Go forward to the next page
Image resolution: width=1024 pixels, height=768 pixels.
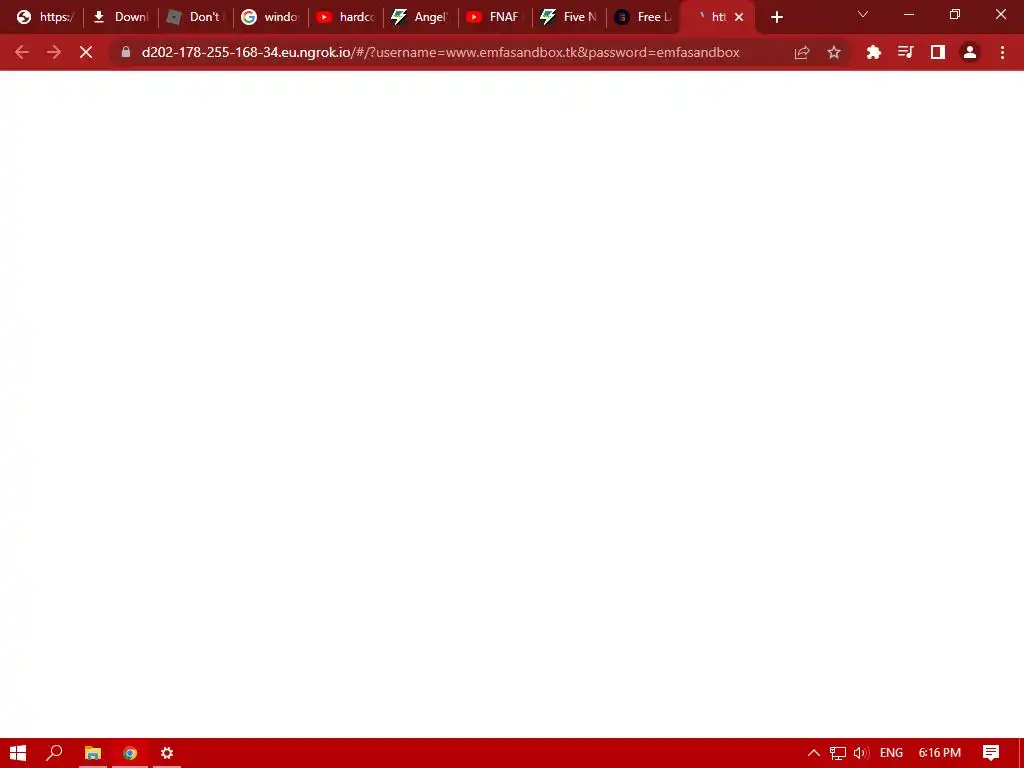click(54, 52)
